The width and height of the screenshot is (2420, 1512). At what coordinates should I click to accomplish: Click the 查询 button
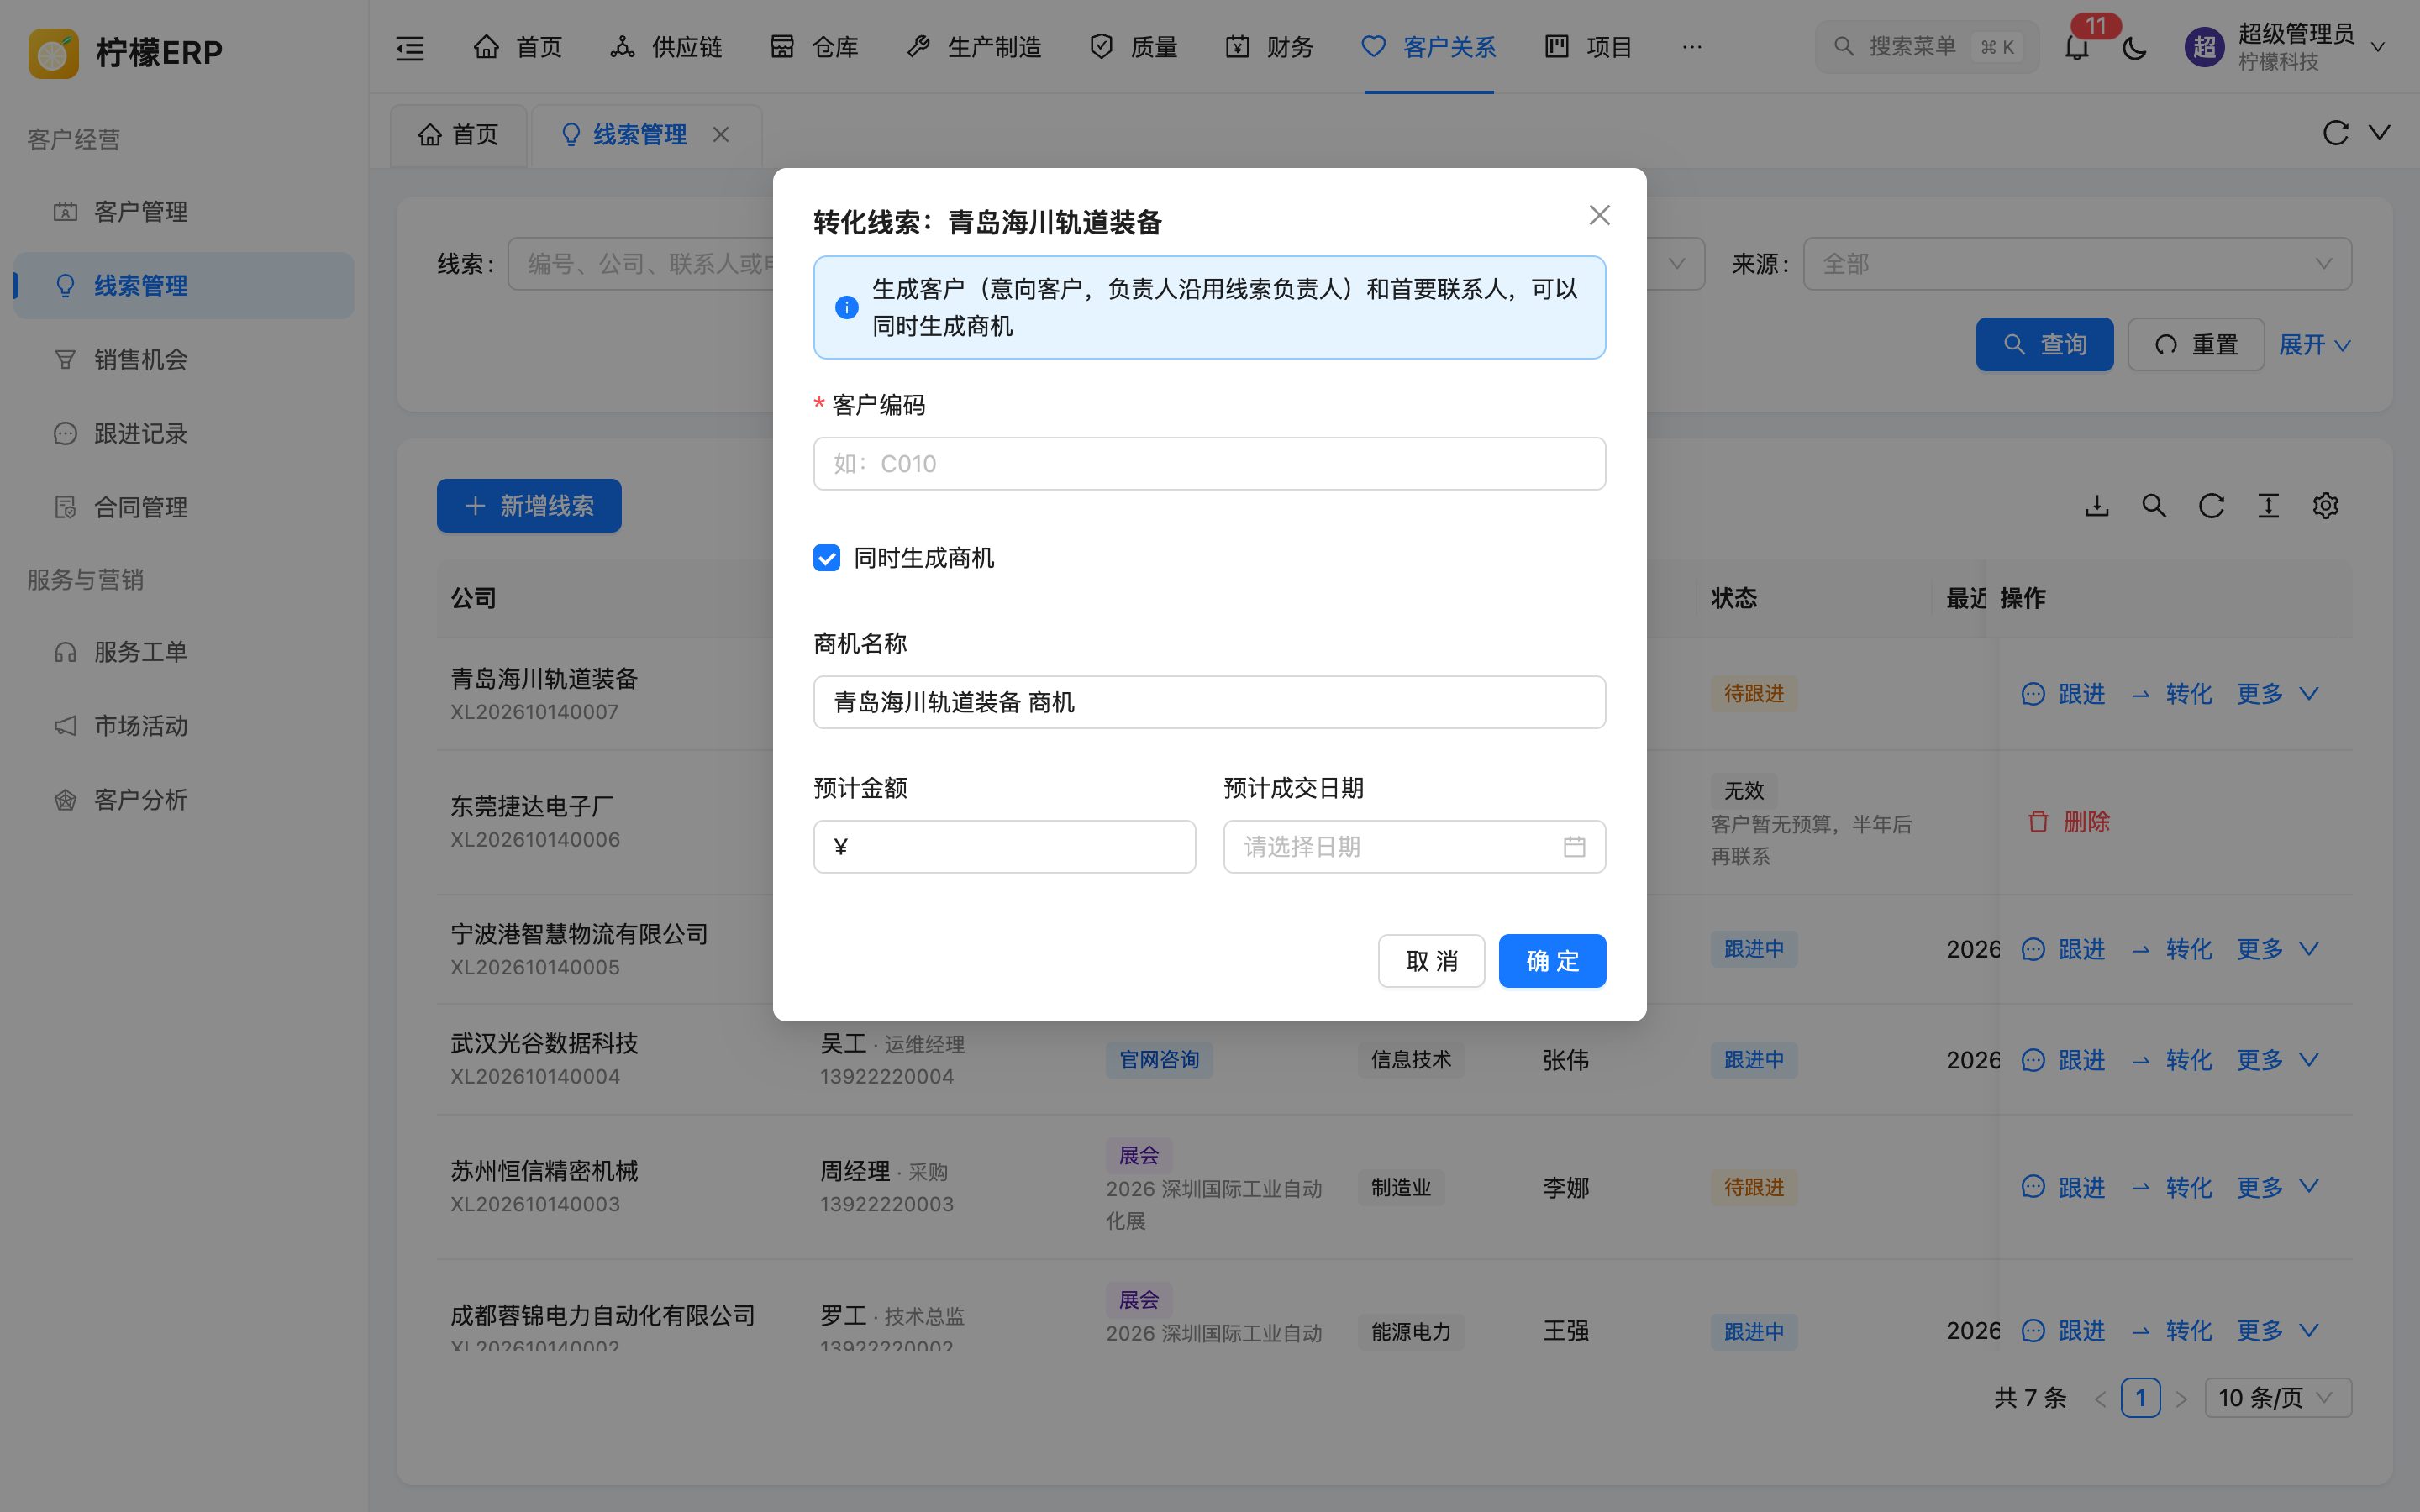pos(2044,345)
